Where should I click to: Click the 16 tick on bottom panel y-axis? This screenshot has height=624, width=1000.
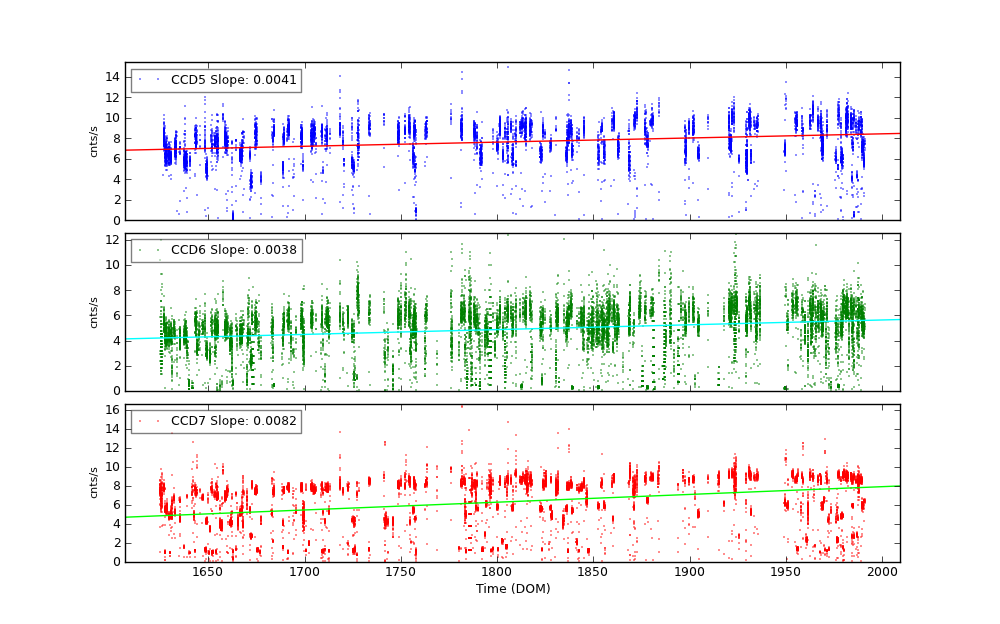coord(113,410)
